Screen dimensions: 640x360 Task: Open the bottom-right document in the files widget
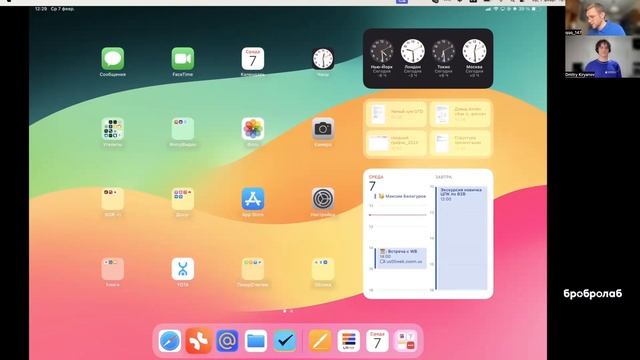point(460,143)
